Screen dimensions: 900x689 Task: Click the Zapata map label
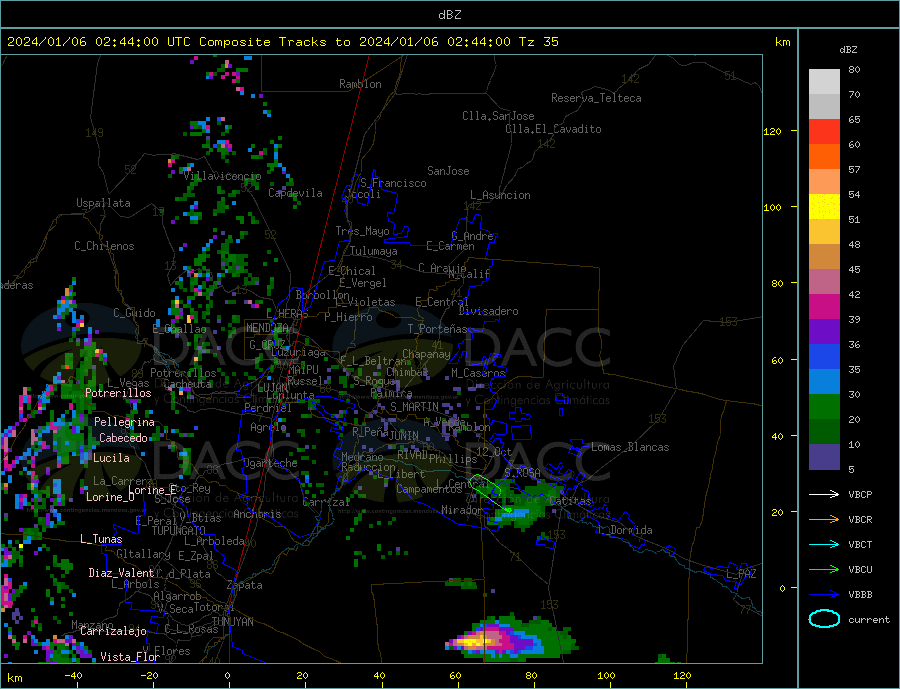pos(245,585)
